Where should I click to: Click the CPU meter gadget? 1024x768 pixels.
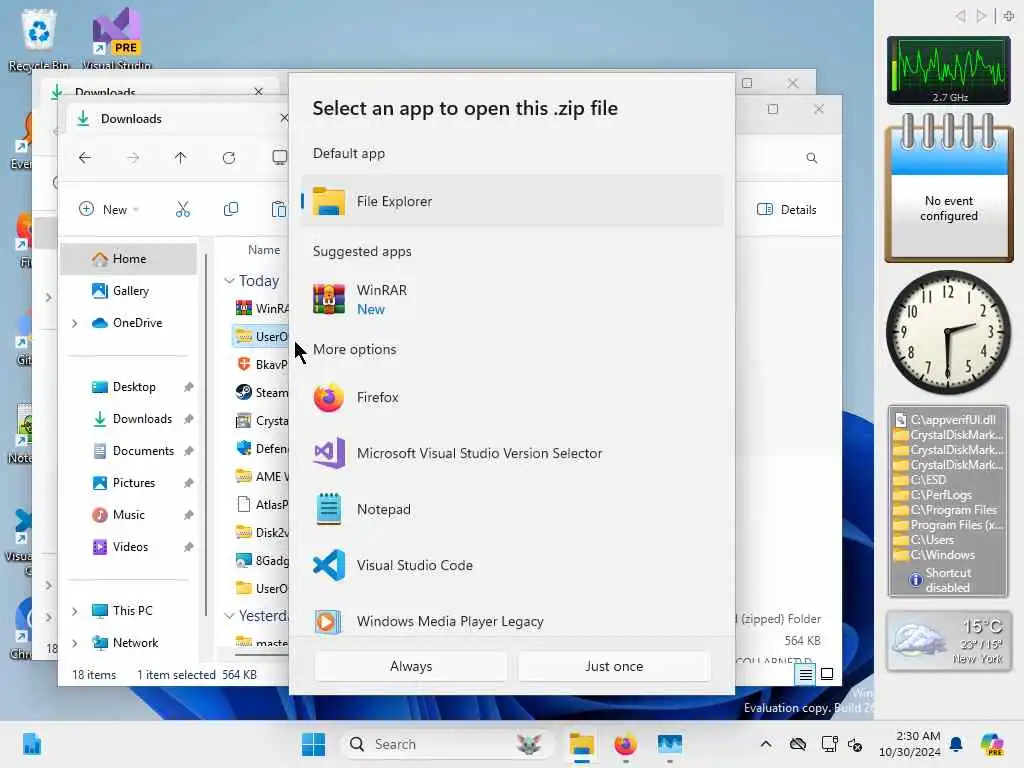tap(948, 71)
